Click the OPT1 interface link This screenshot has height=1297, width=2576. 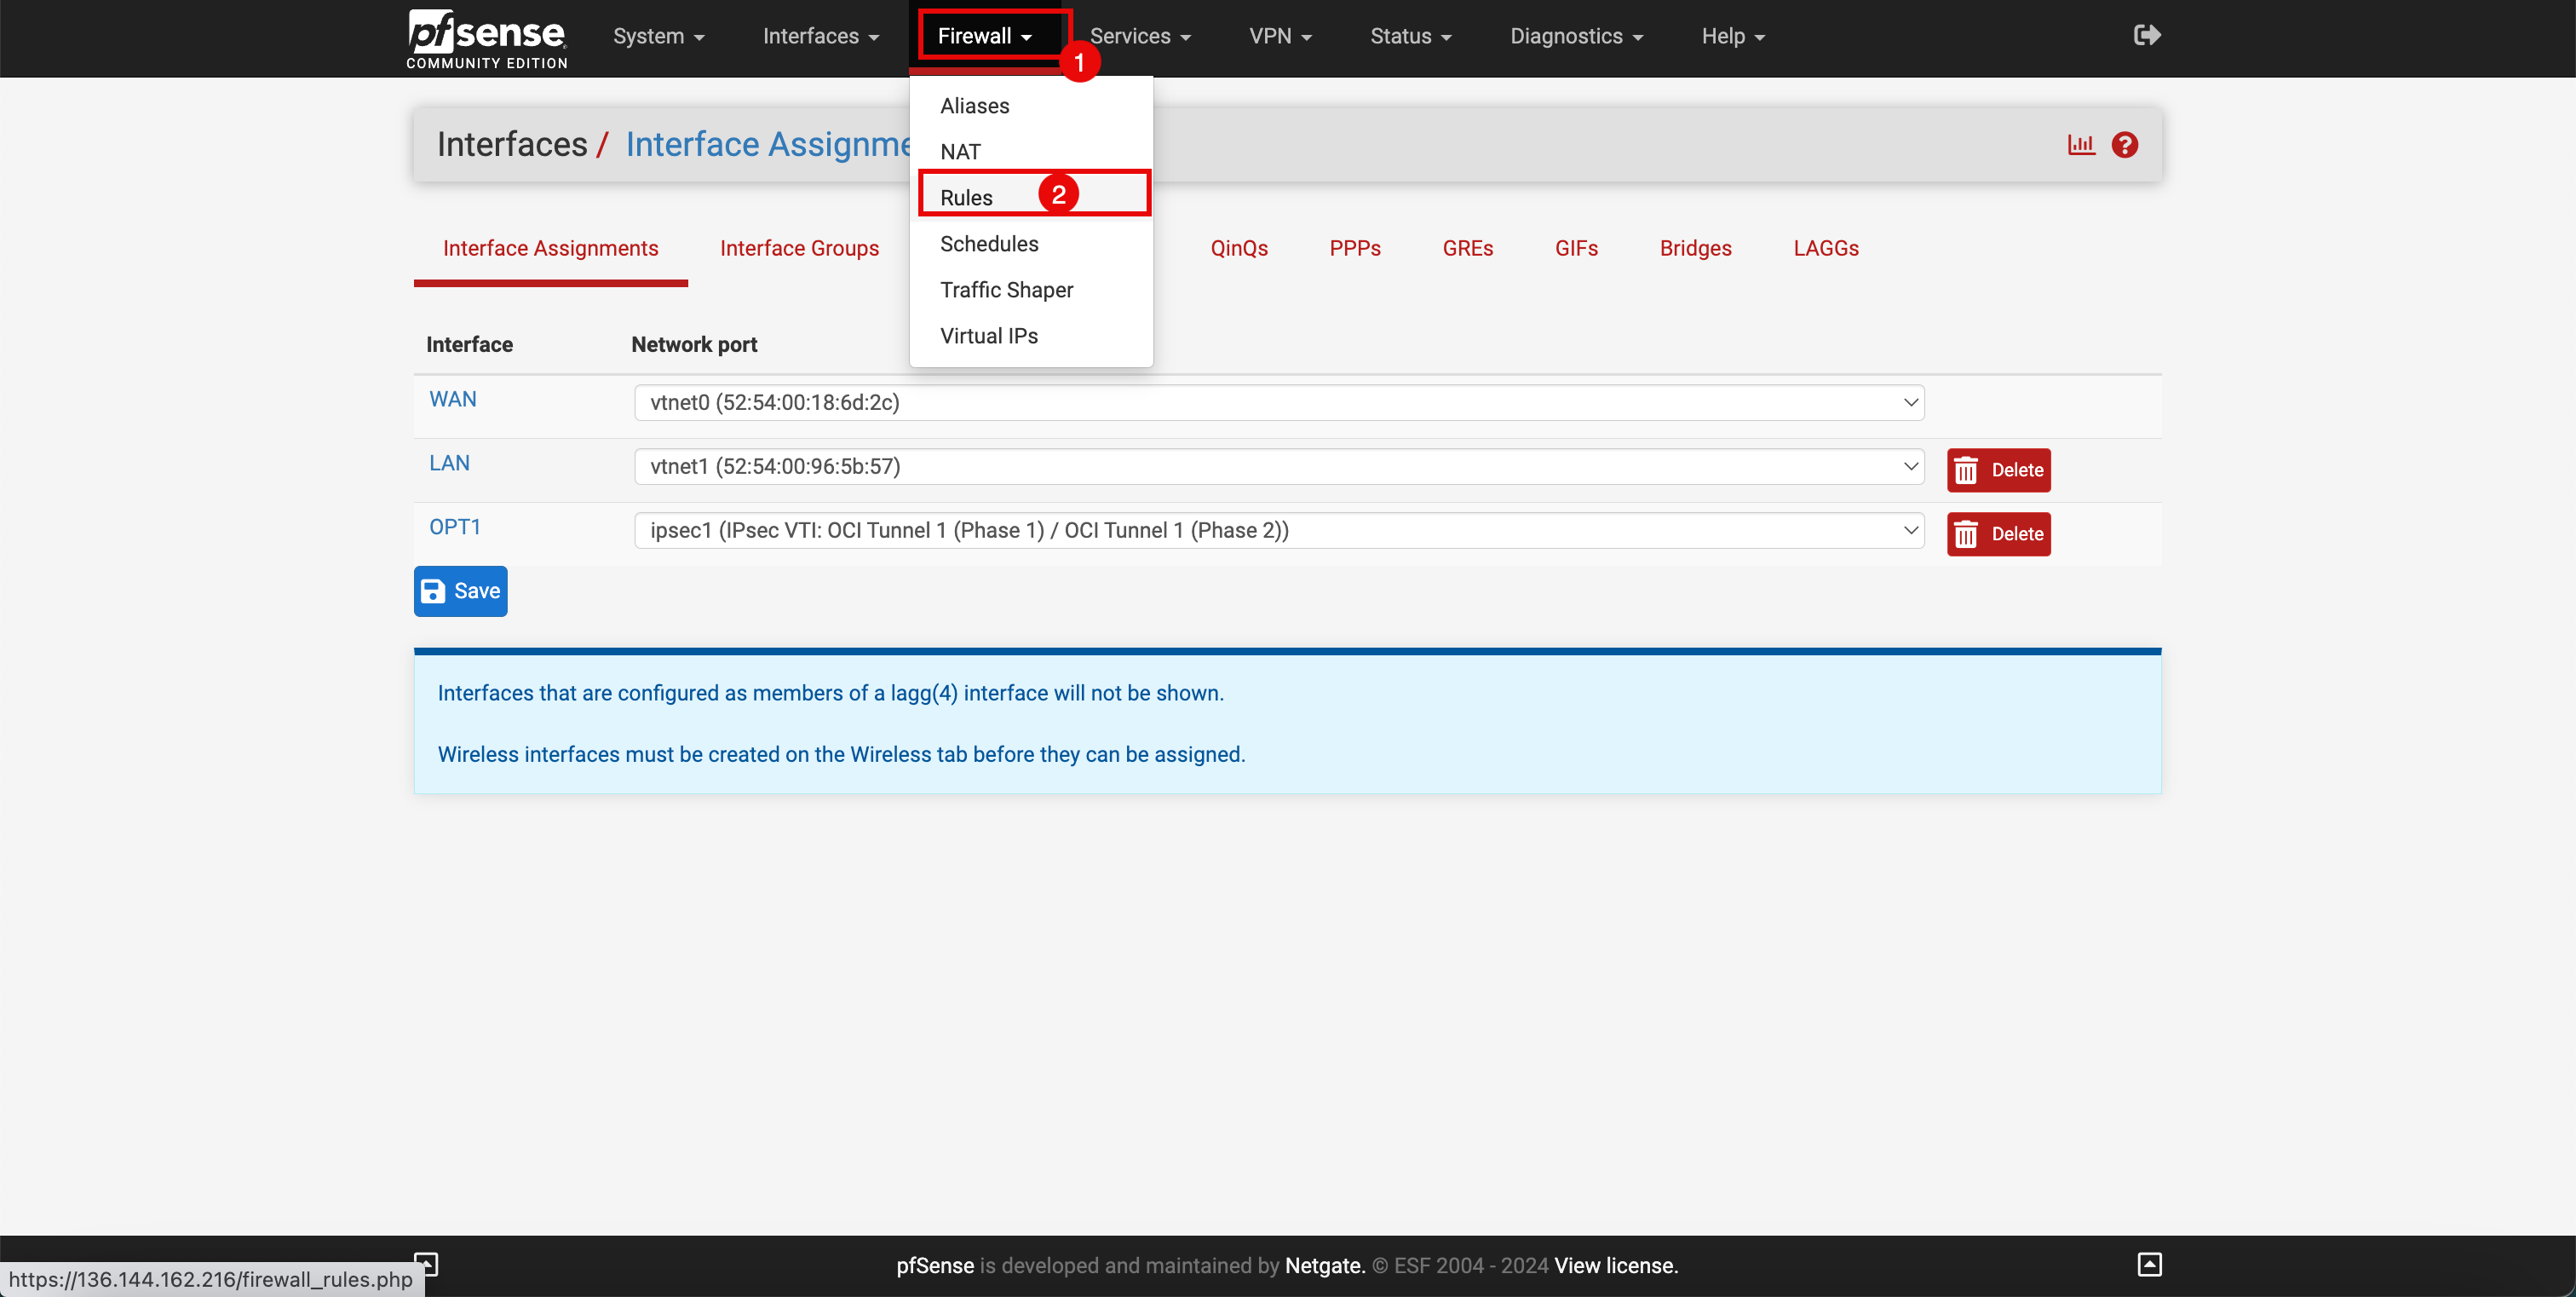tap(455, 527)
